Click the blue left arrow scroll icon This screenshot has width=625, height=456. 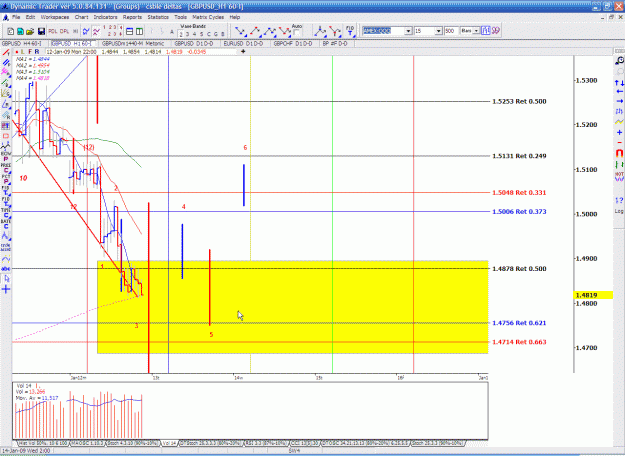coord(619,92)
